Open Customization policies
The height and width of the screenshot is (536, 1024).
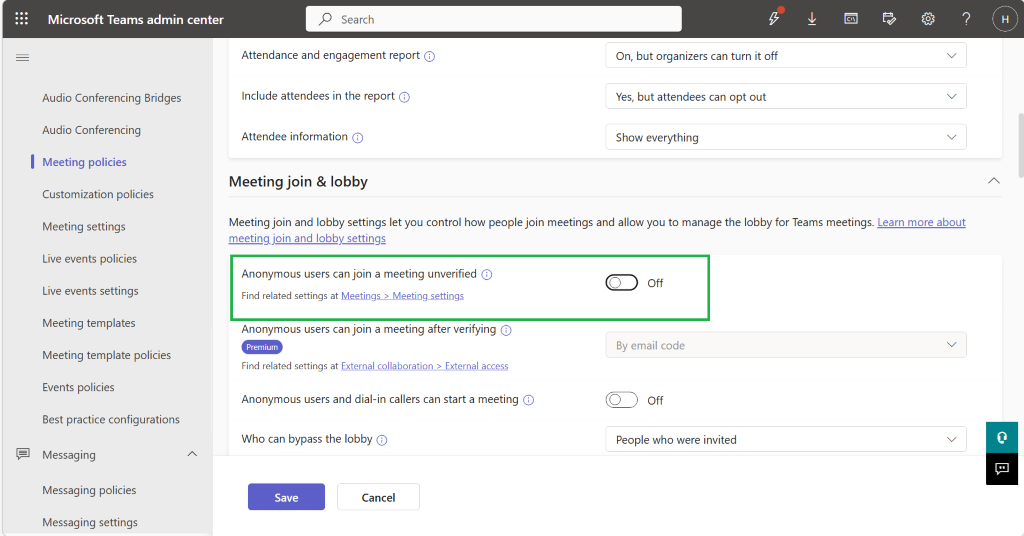pos(98,194)
